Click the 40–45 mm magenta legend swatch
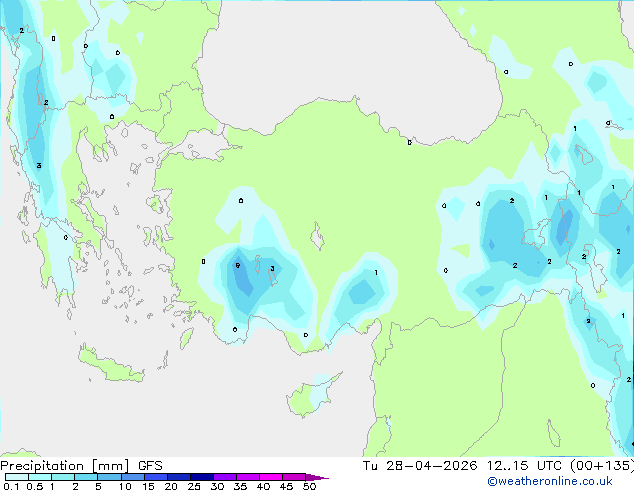This screenshot has height=490, width=634. pos(271,477)
